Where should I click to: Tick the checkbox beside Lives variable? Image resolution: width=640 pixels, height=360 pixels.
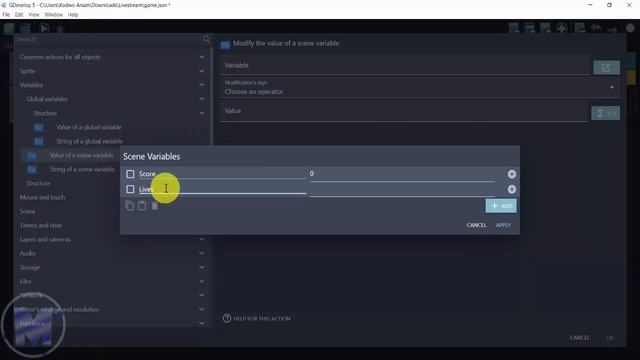[130, 189]
